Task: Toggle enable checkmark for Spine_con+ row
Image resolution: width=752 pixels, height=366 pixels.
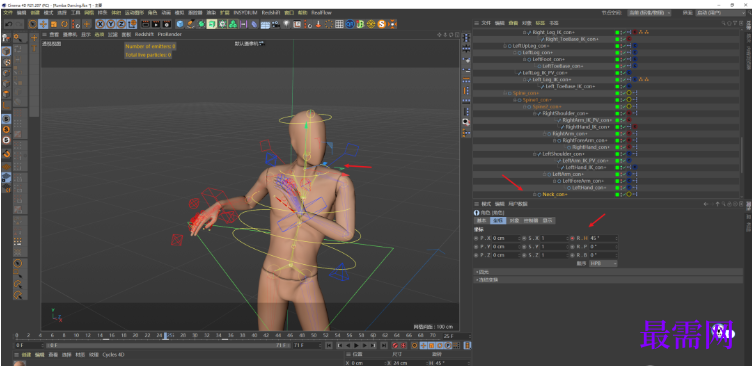Action: pos(624,93)
